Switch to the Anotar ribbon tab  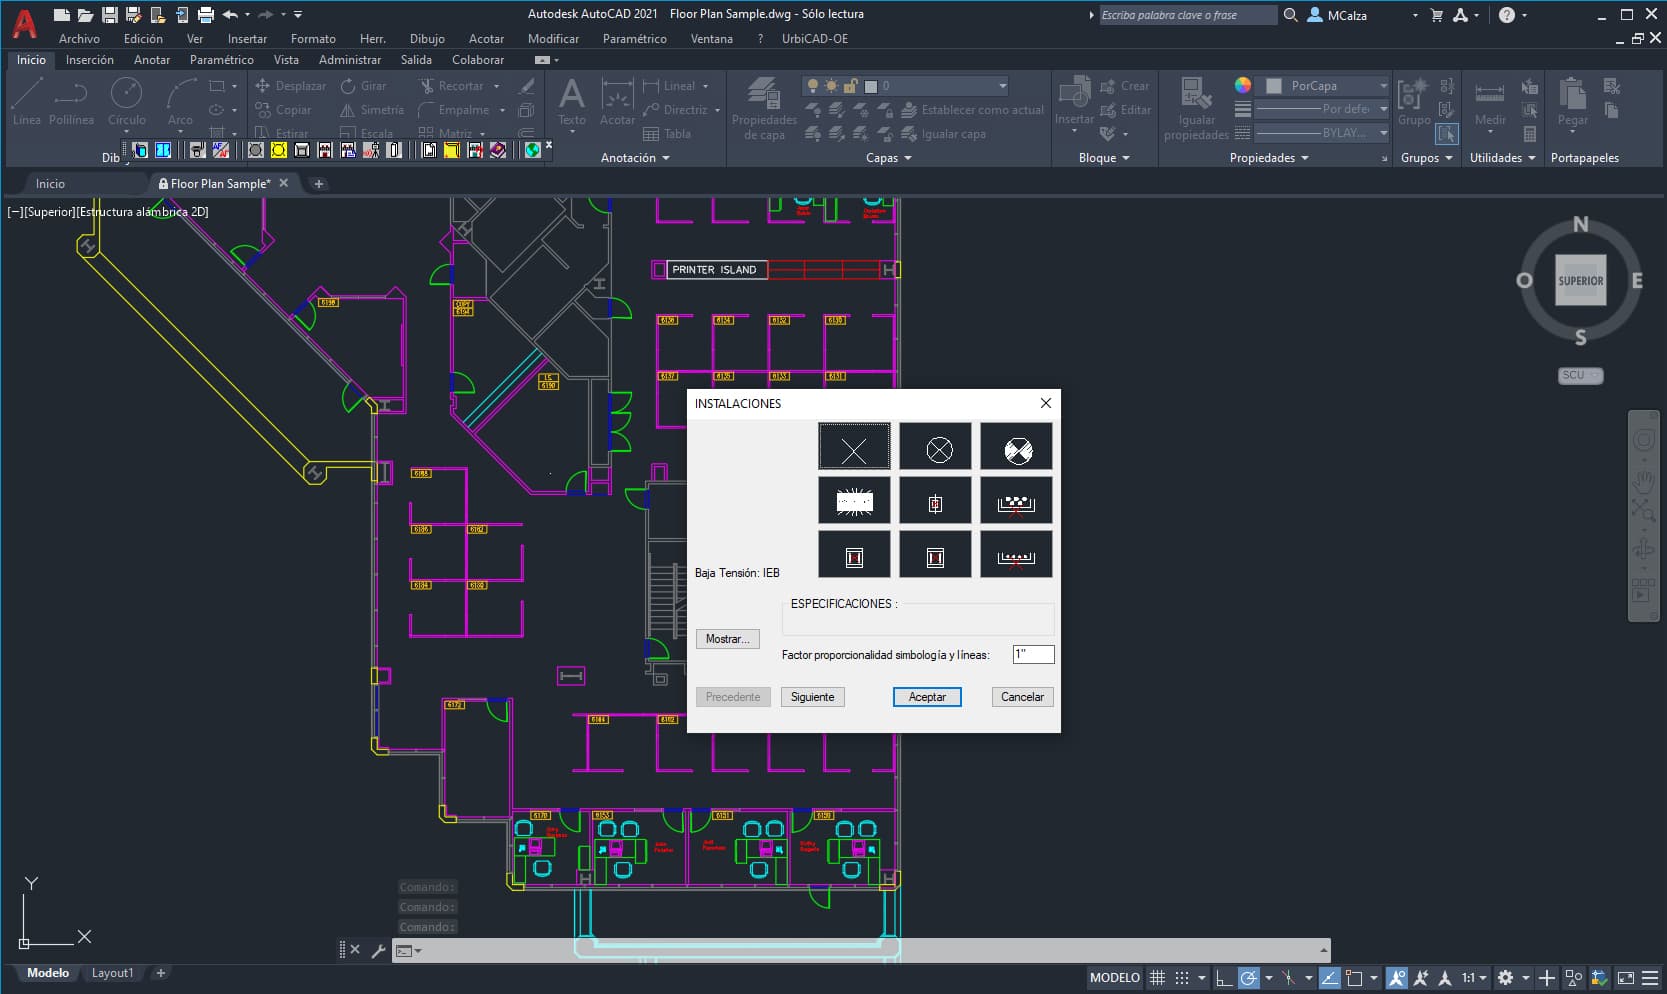(152, 60)
